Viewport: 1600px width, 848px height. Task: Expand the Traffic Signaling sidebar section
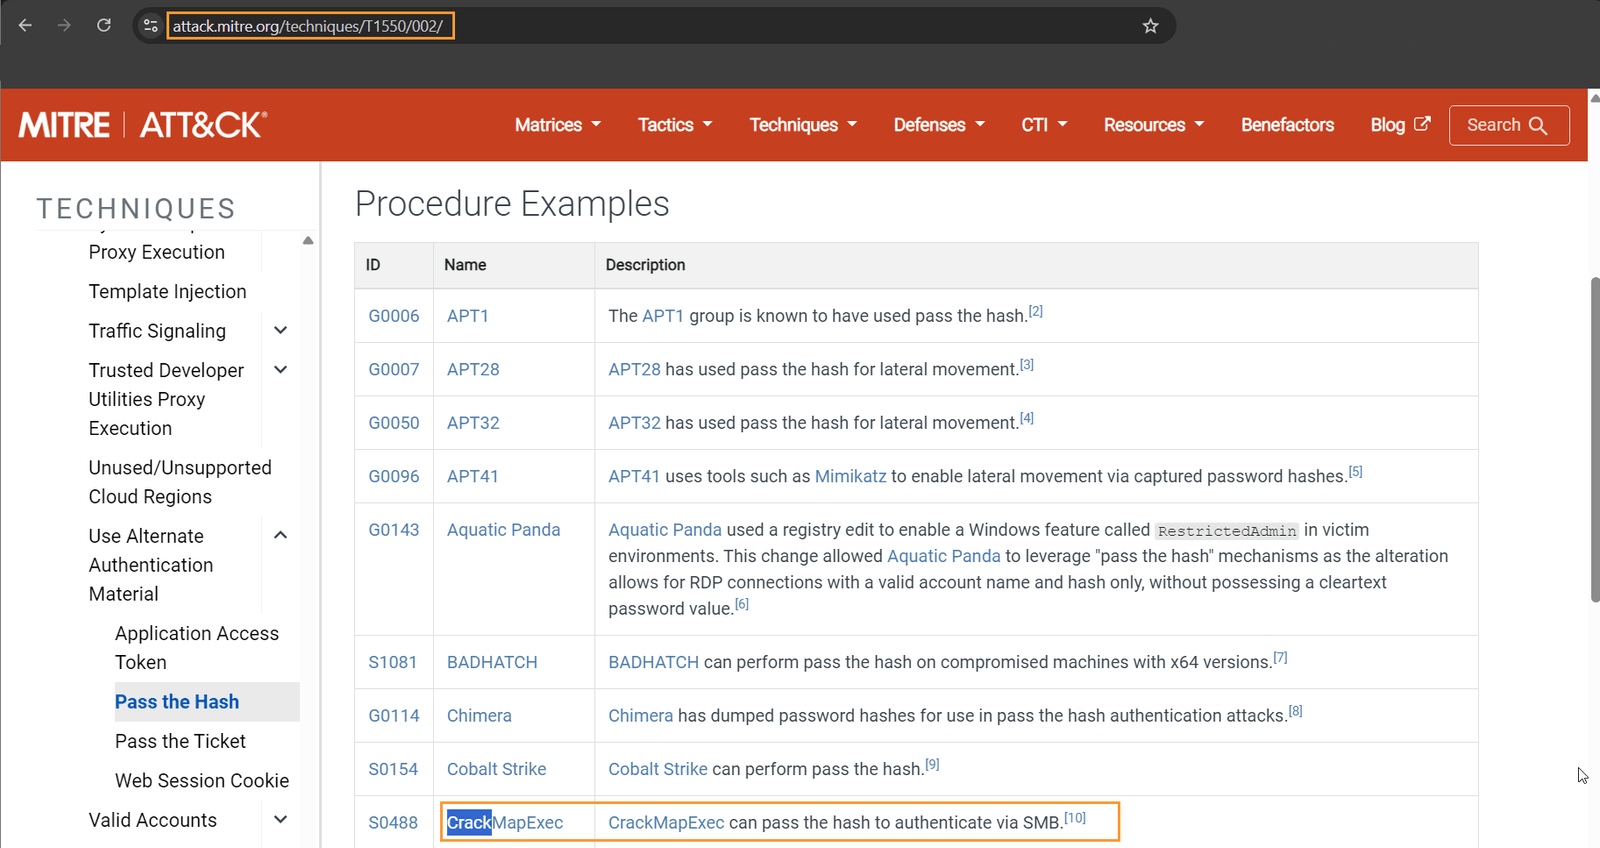281,330
